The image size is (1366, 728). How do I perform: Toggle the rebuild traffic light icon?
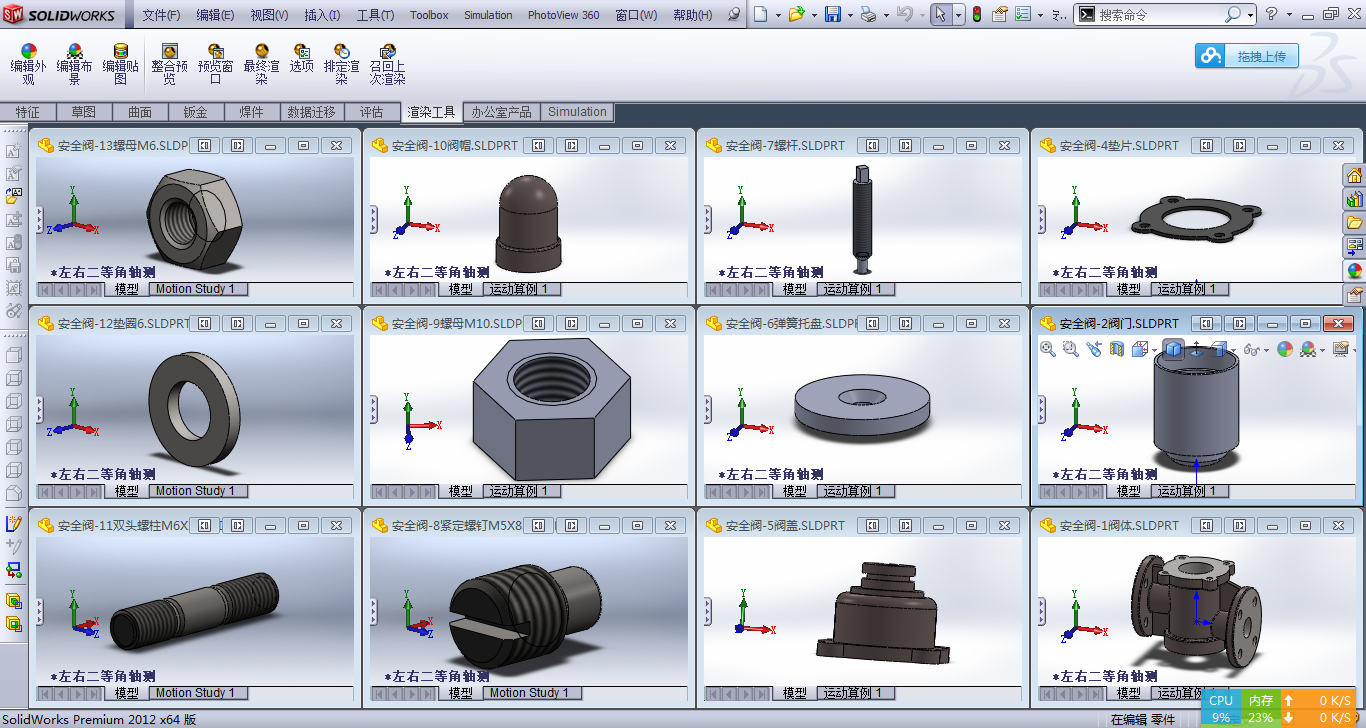(x=977, y=15)
